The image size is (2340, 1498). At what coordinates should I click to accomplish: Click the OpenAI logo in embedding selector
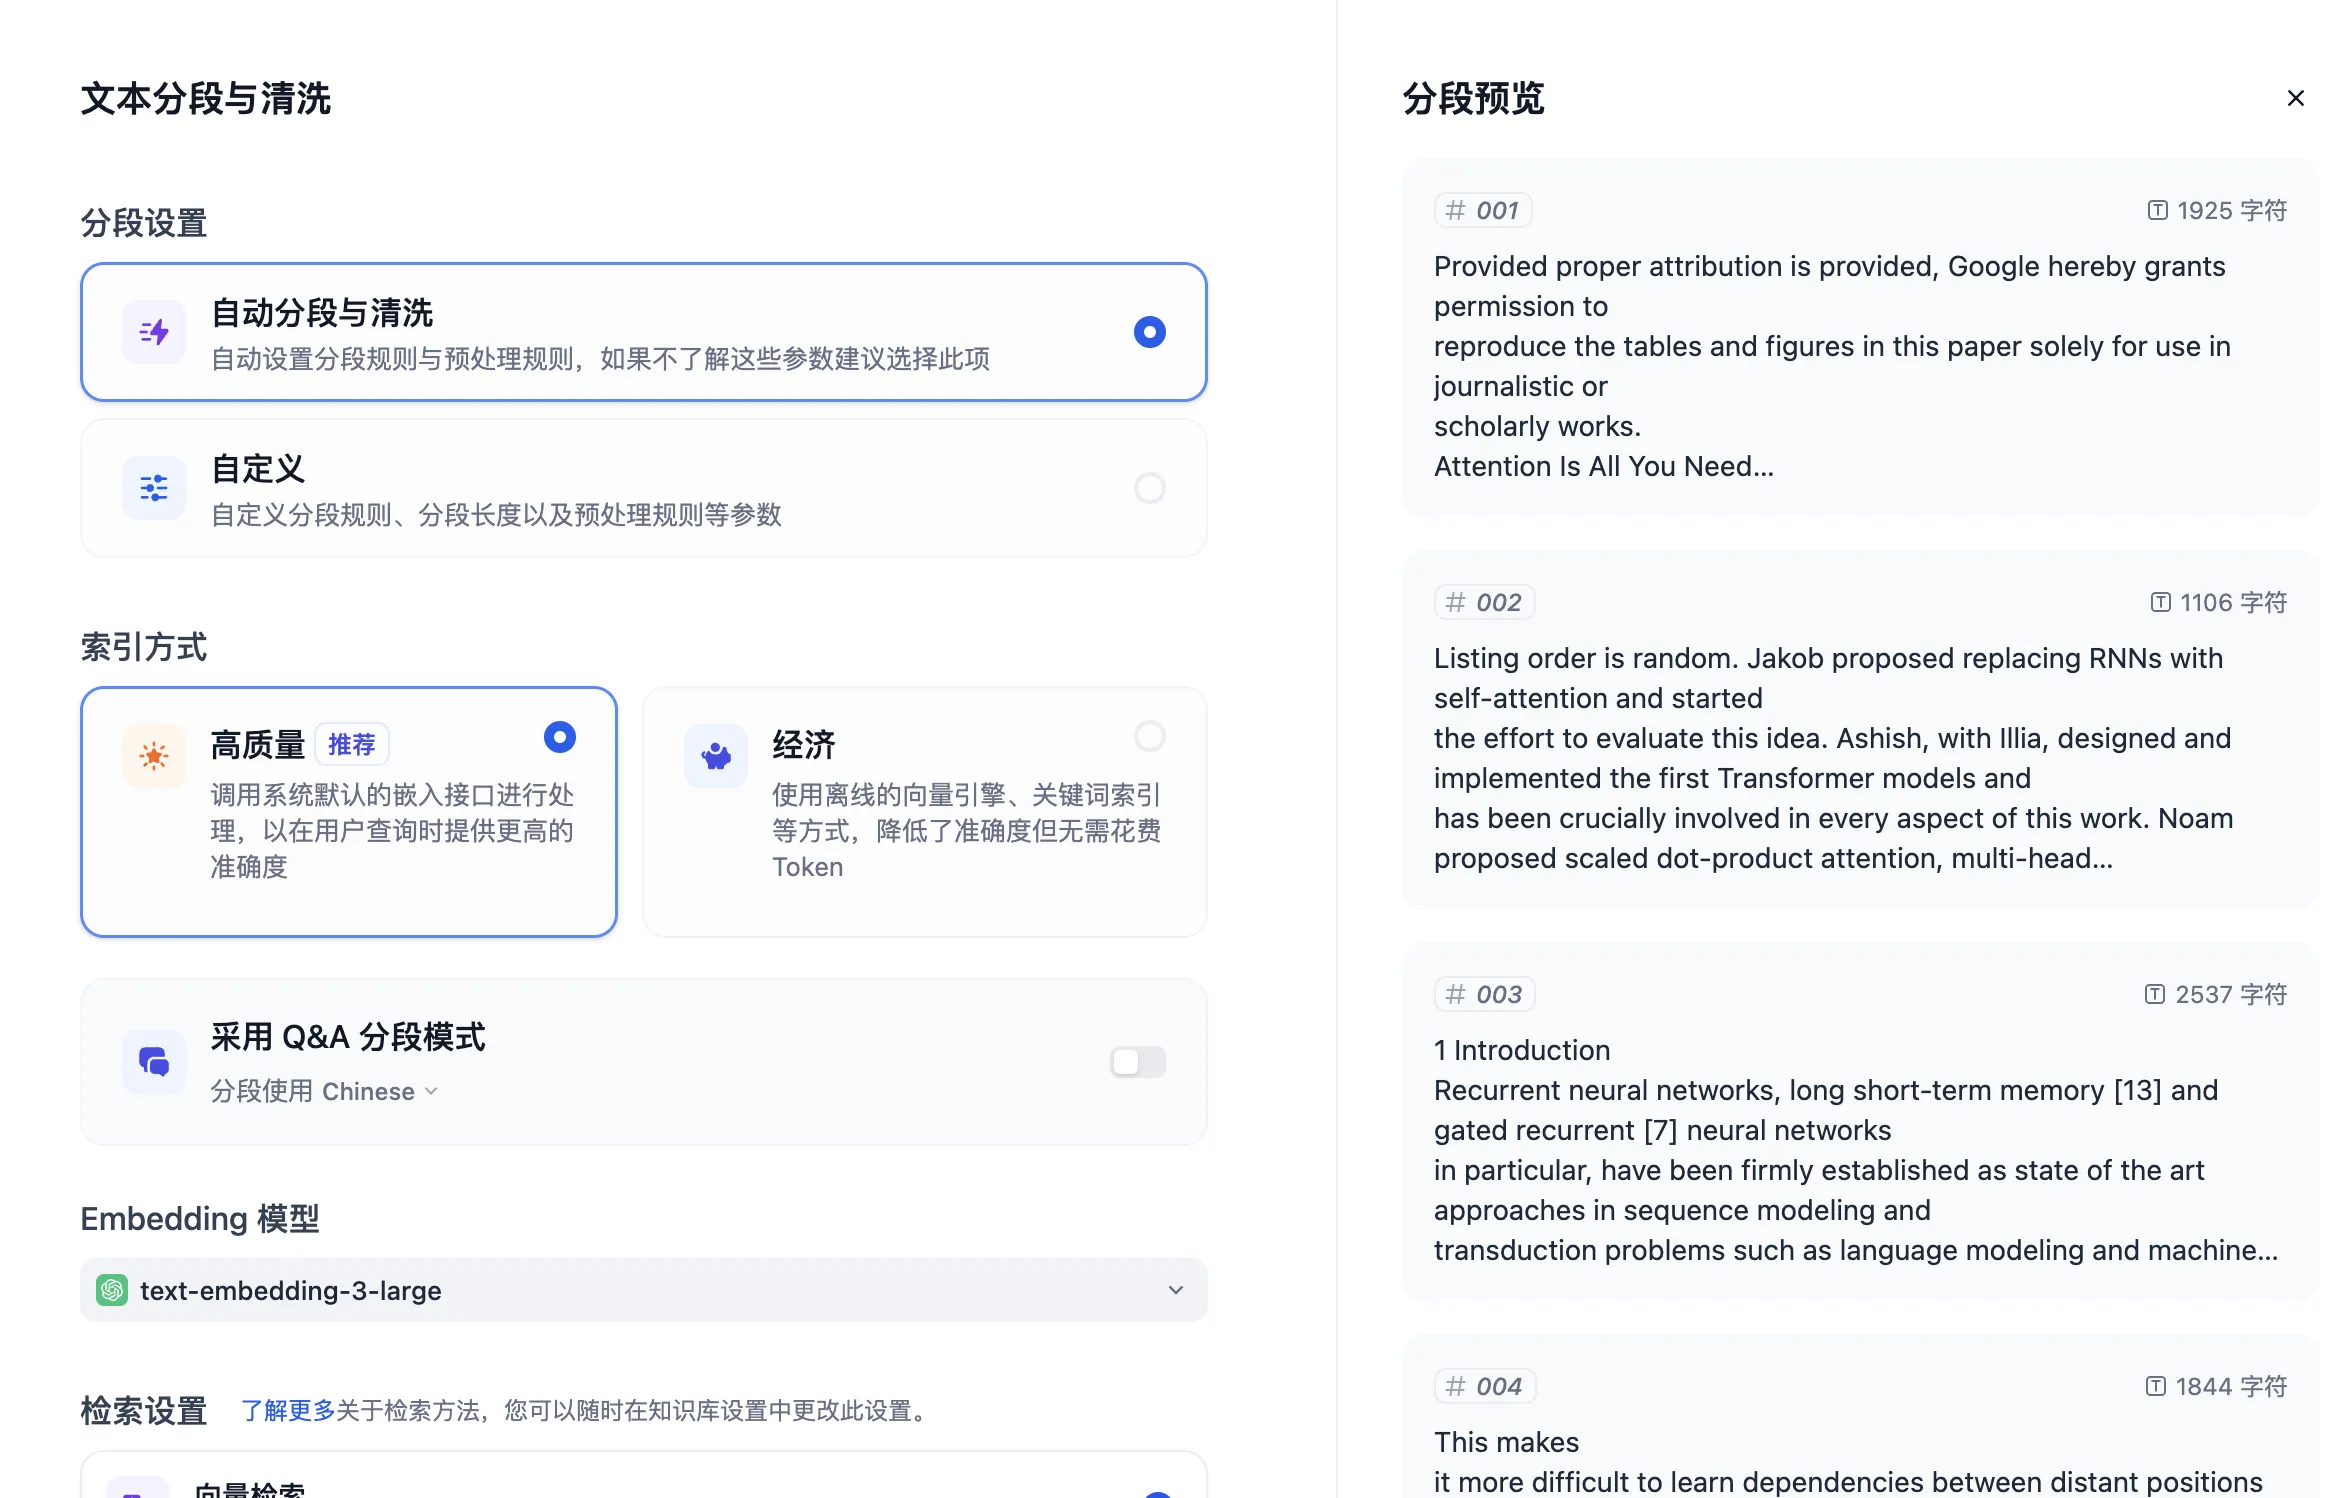[112, 1290]
